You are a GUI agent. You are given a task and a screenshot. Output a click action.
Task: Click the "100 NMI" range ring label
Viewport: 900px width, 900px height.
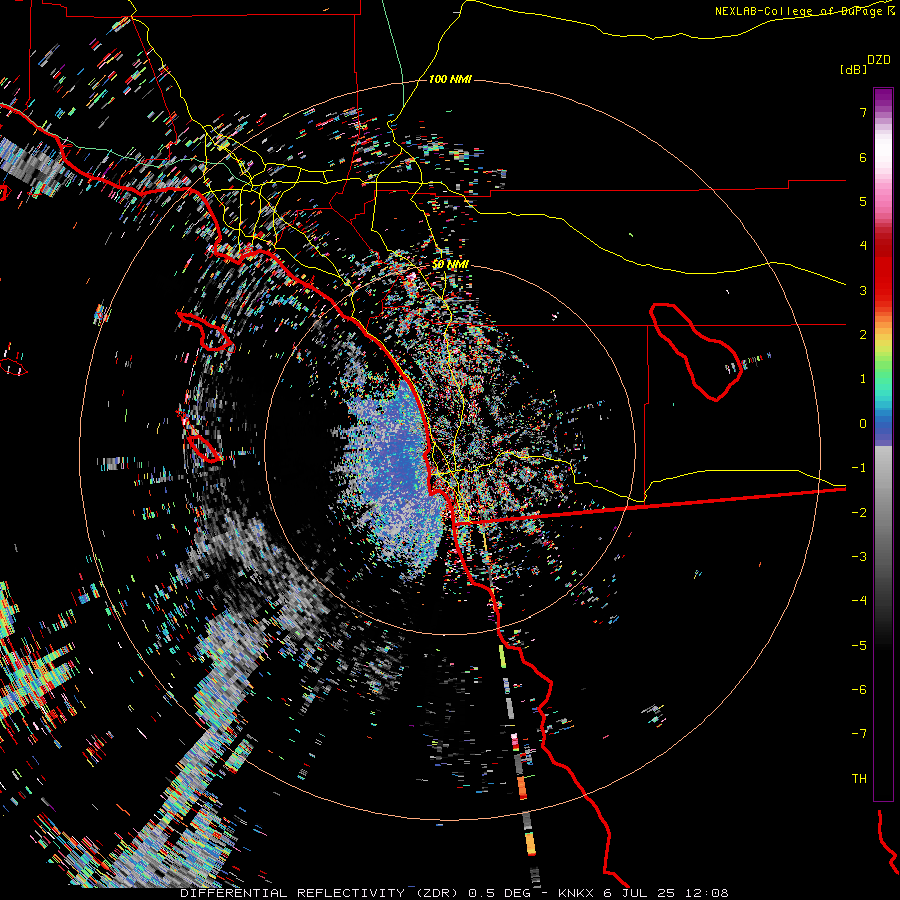pos(450,79)
